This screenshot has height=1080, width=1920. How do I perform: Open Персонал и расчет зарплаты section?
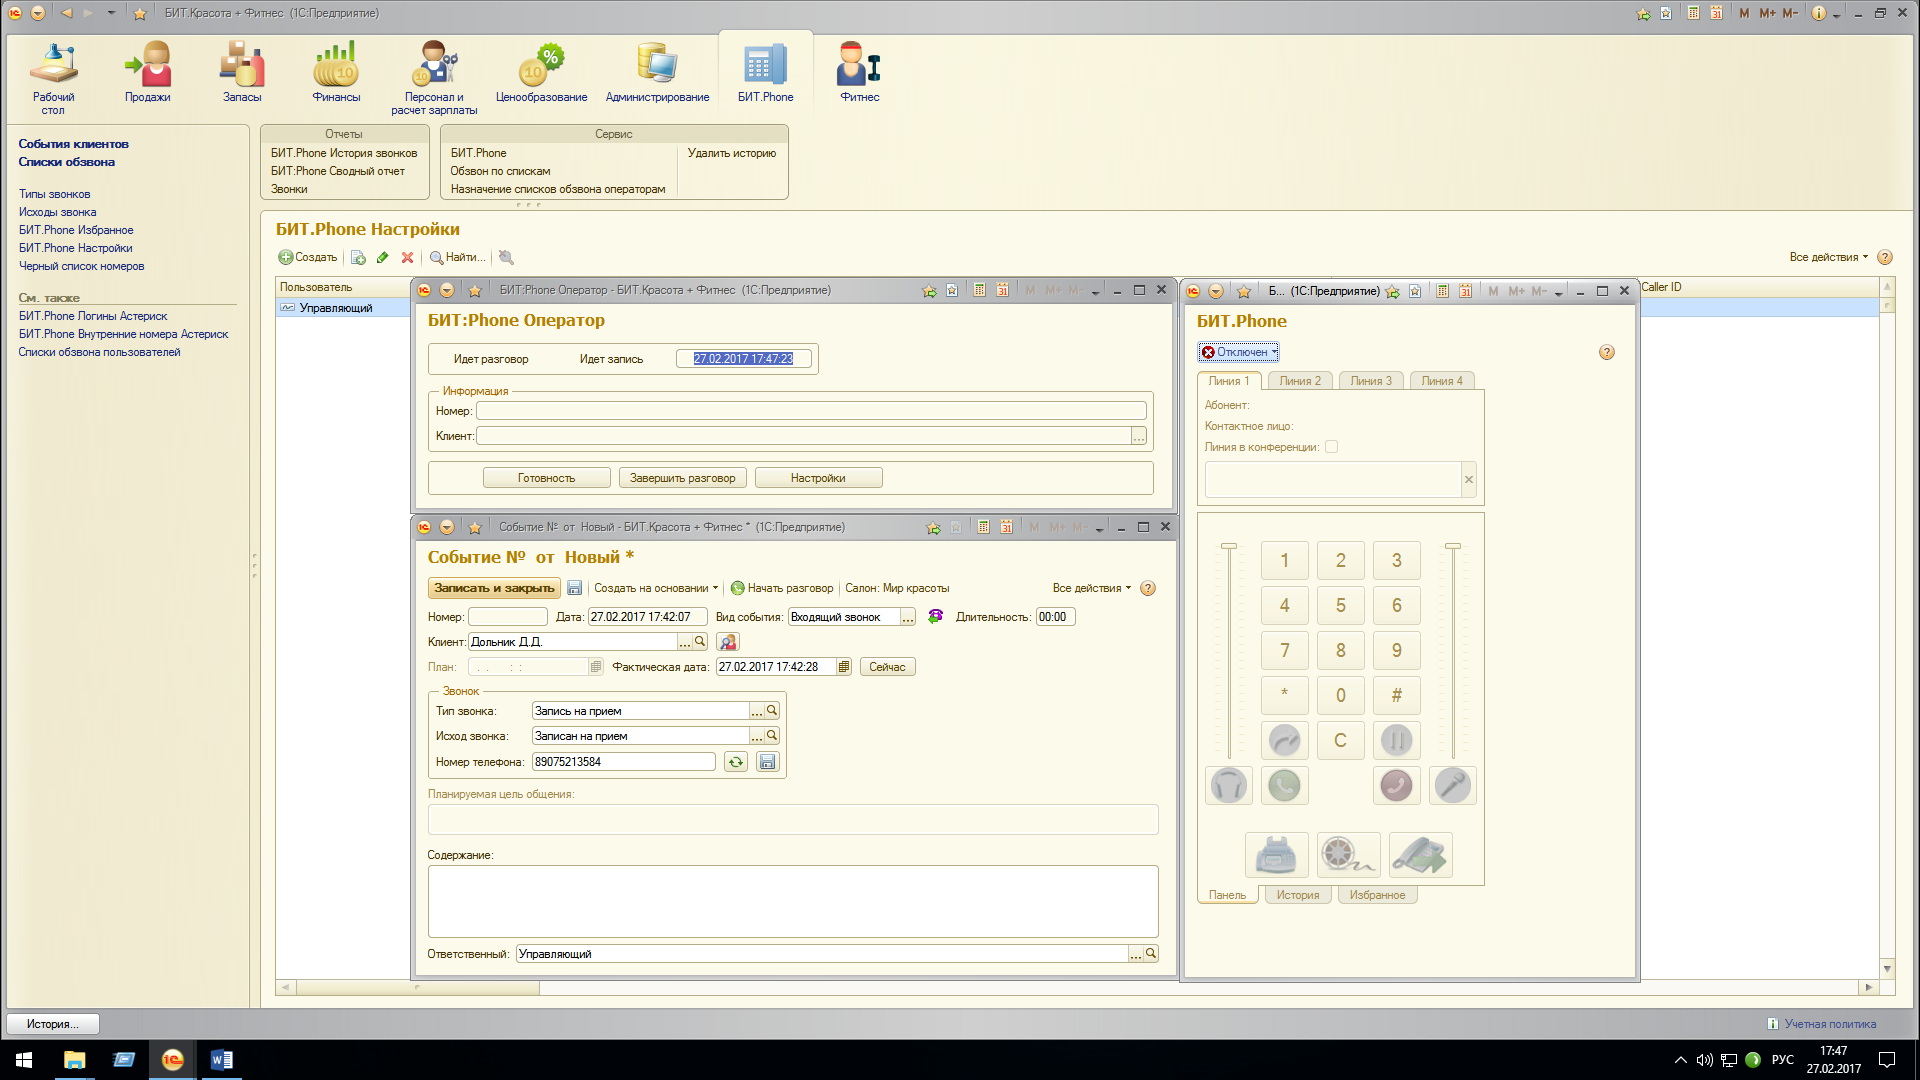(x=434, y=78)
